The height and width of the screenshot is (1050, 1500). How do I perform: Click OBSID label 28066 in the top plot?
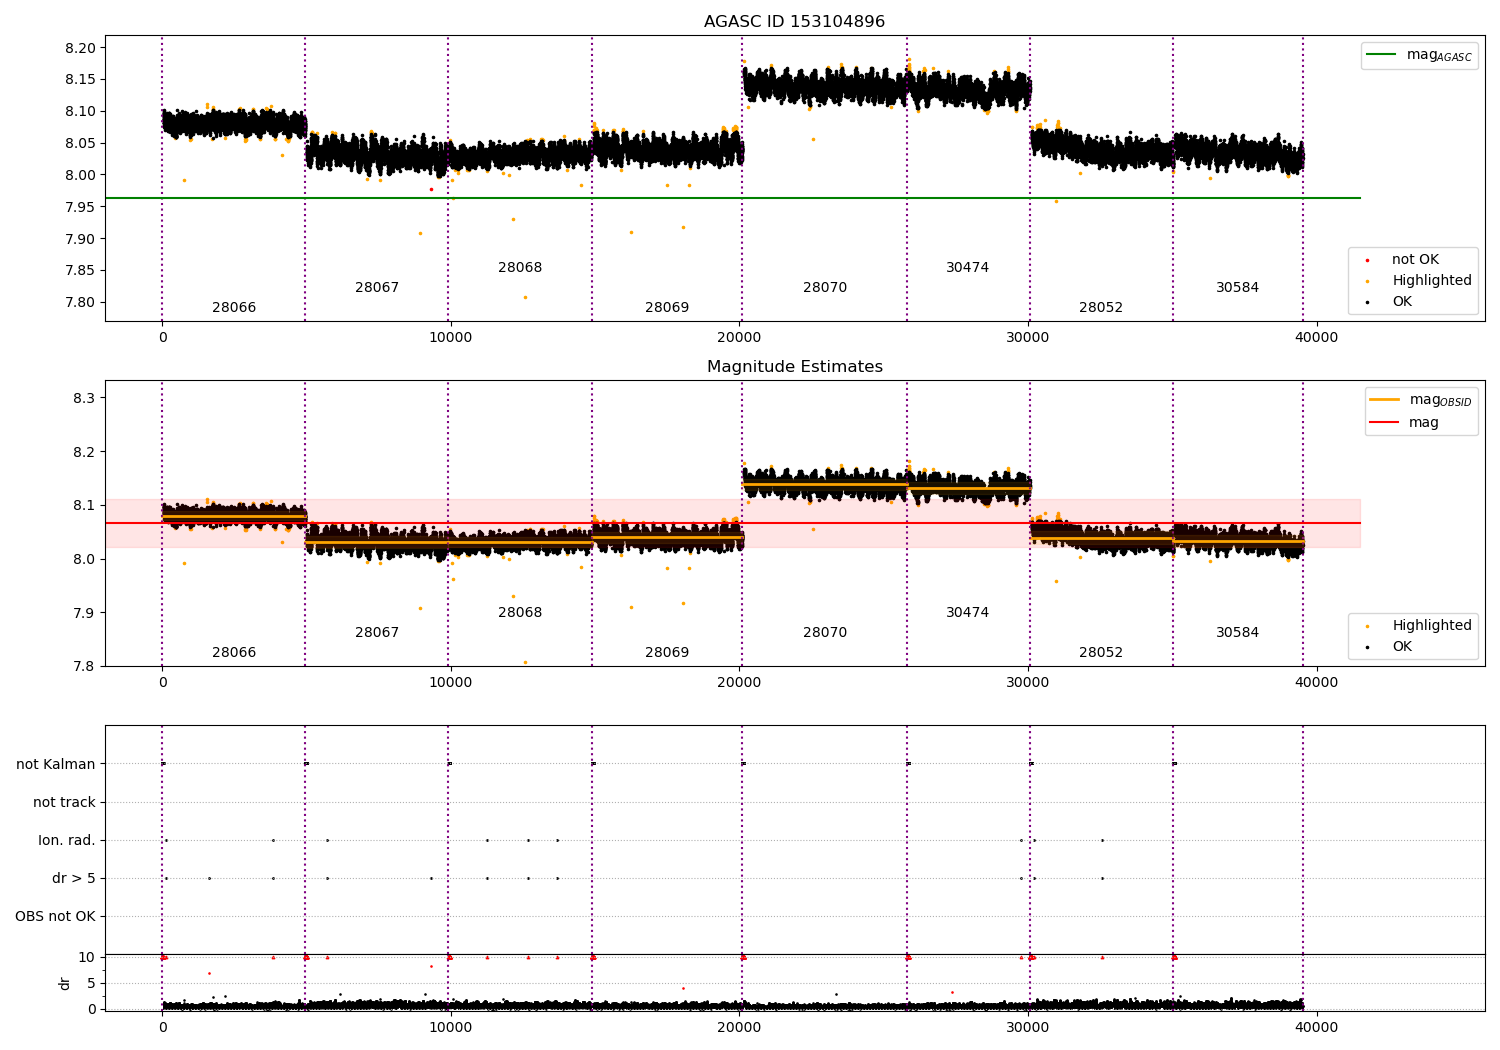(x=234, y=308)
